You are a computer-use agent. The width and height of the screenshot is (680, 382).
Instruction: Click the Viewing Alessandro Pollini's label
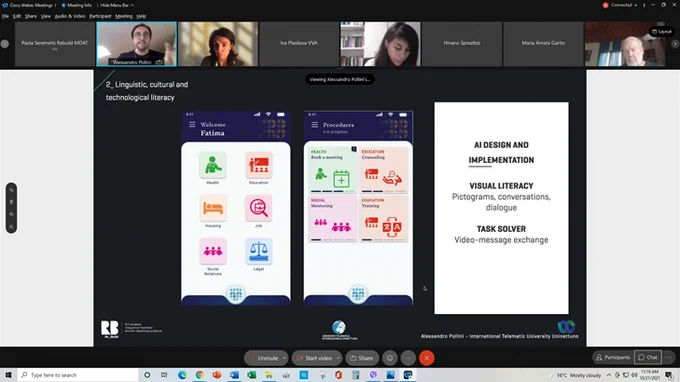340,79
